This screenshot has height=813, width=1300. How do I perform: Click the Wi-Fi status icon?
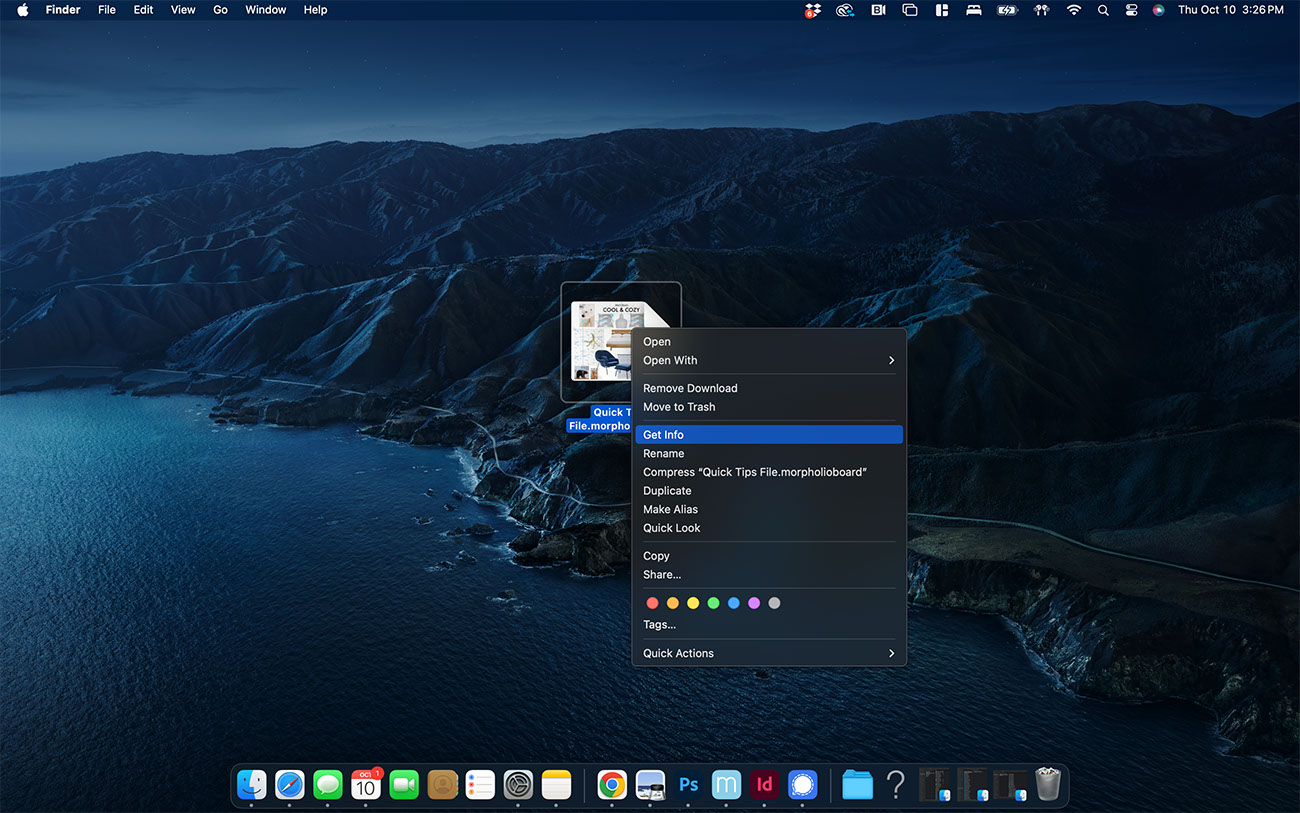tap(1074, 10)
